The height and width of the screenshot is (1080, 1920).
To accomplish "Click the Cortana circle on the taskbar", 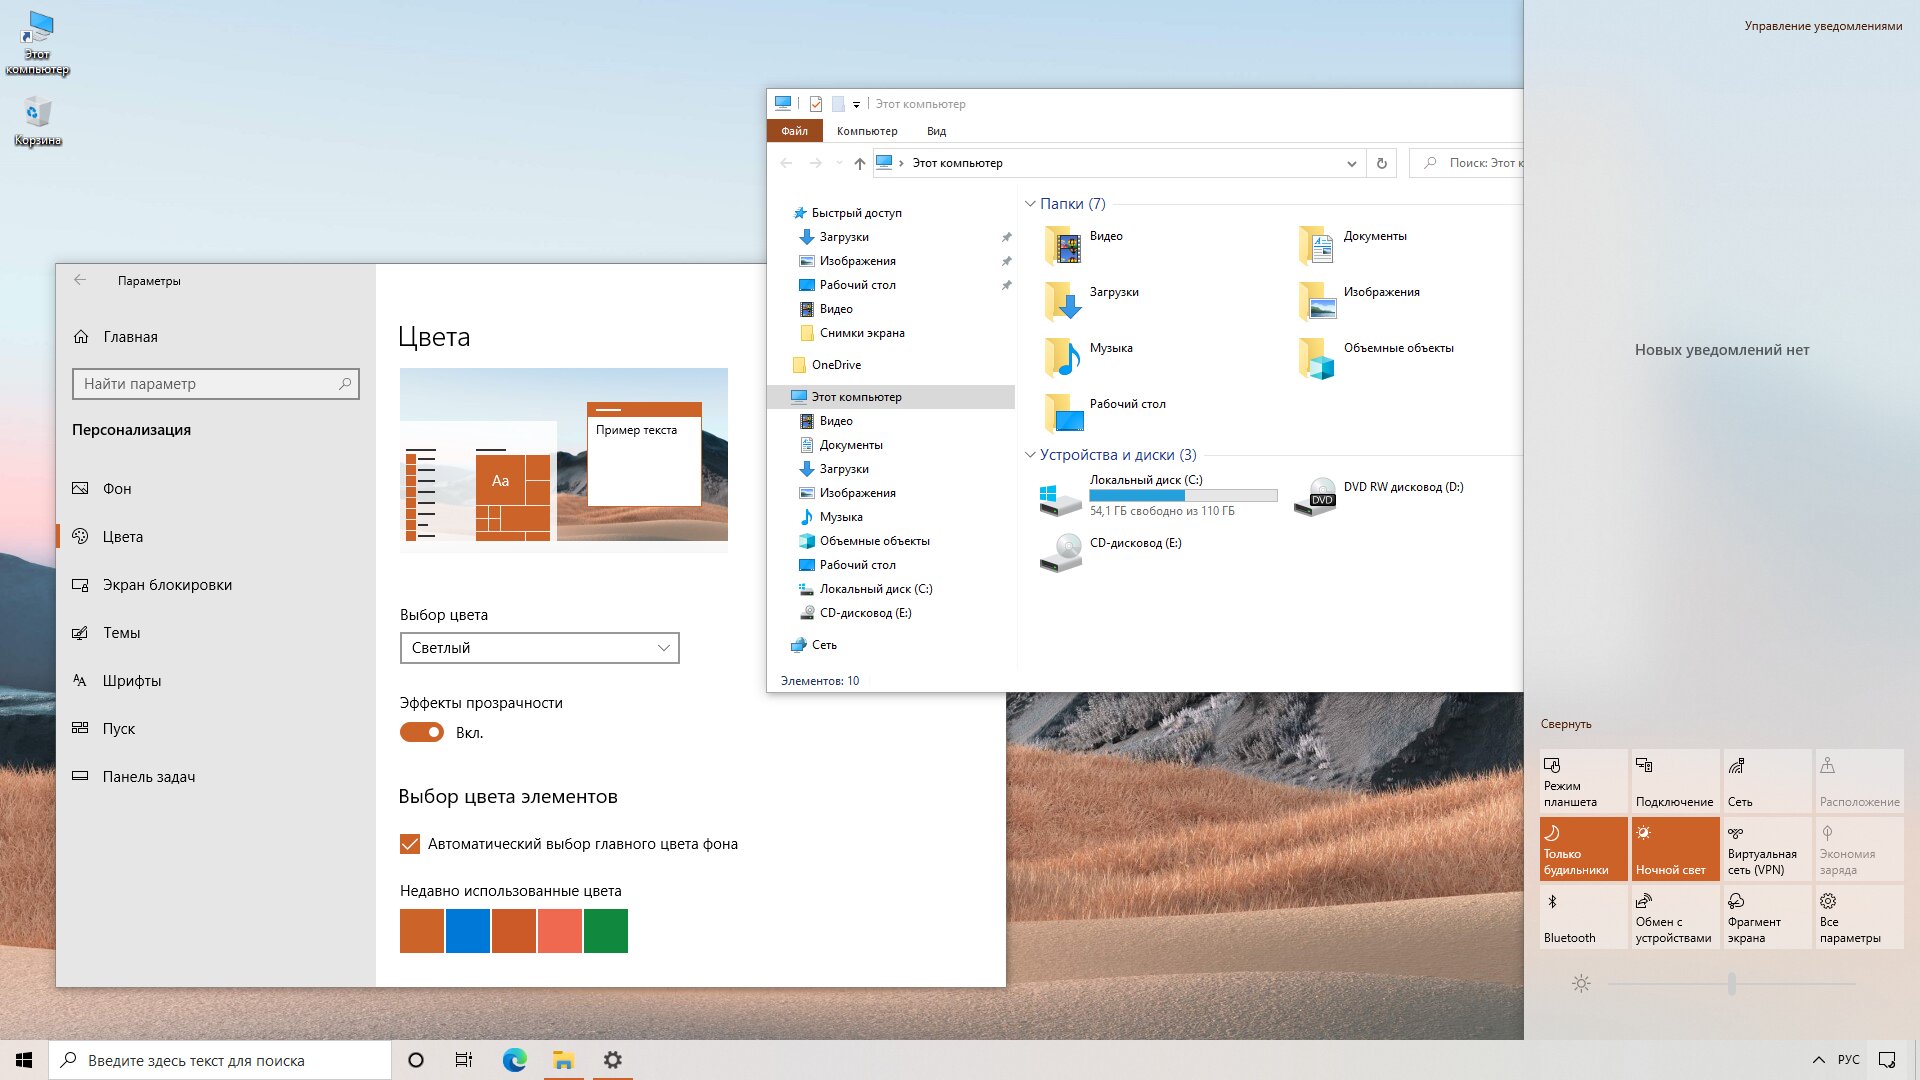I will [x=416, y=1060].
